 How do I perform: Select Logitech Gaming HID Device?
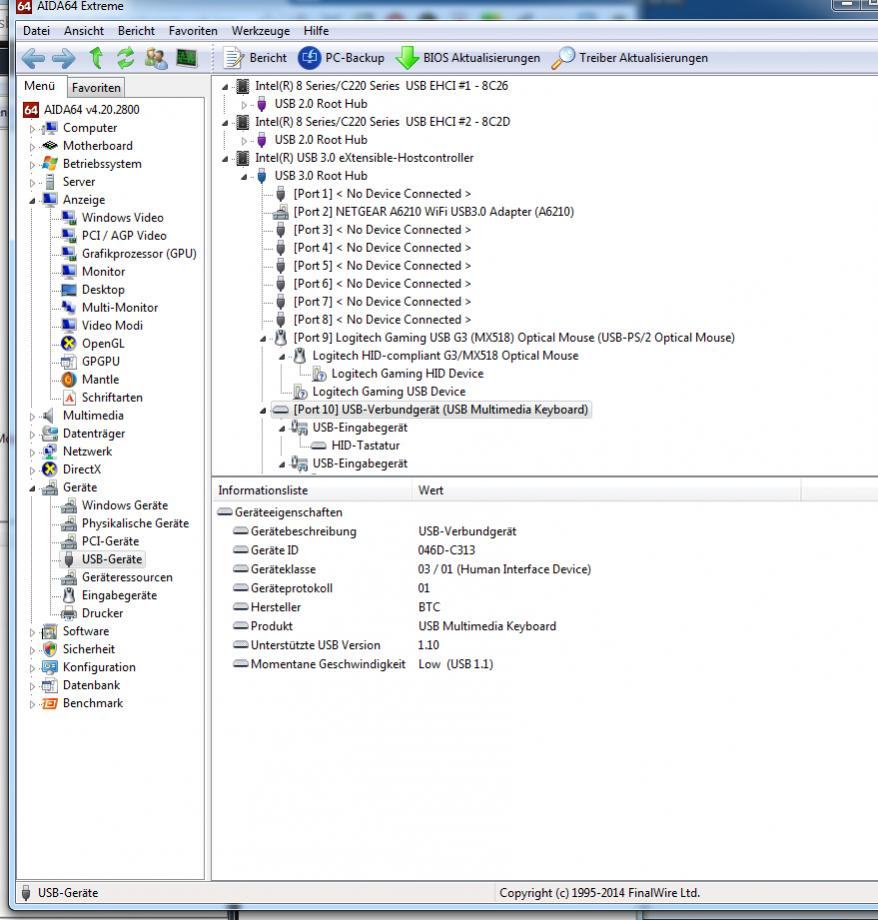pyautogui.click(x=407, y=374)
